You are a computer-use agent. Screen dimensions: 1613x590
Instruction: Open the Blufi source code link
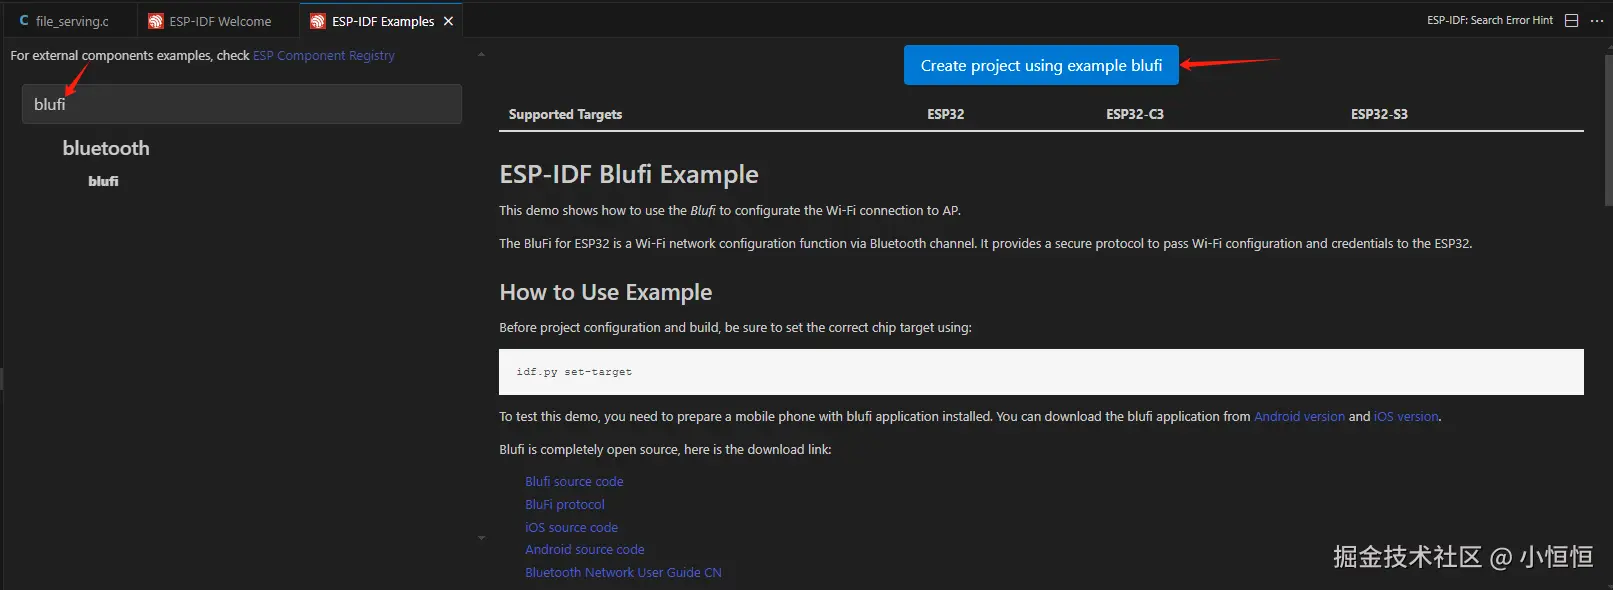(574, 481)
